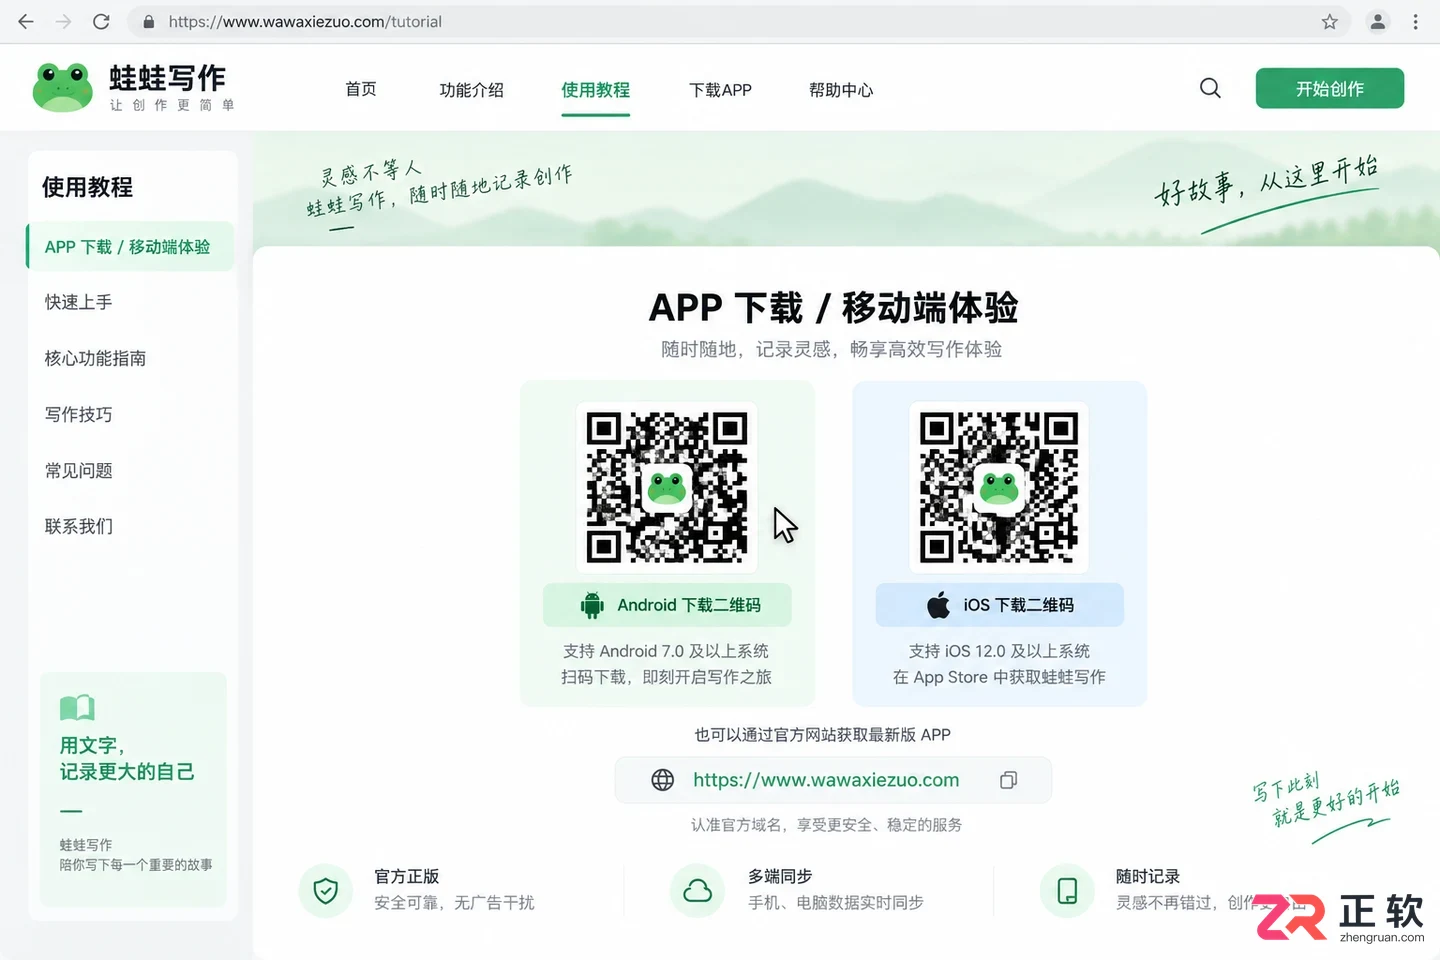Click the 开始创作 button
The image size is (1440, 960).
point(1329,88)
